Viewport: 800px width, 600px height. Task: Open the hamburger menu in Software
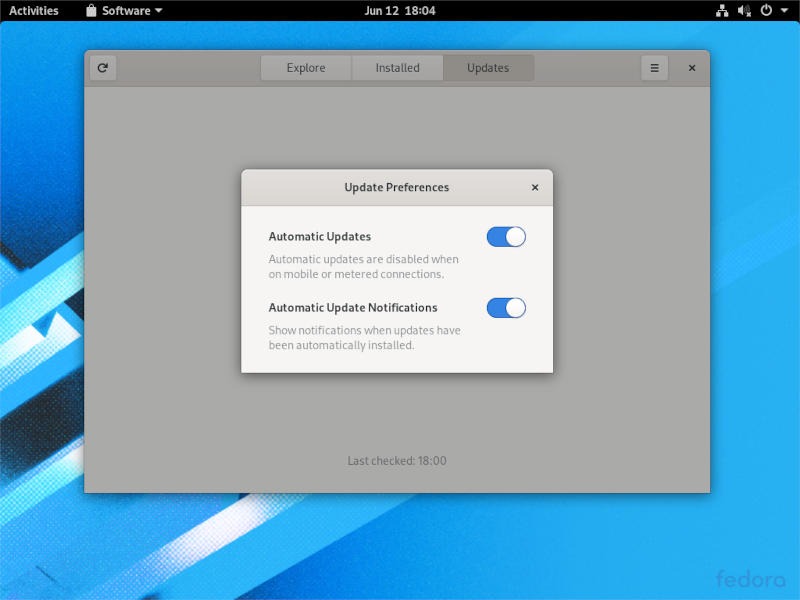pyautogui.click(x=654, y=68)
